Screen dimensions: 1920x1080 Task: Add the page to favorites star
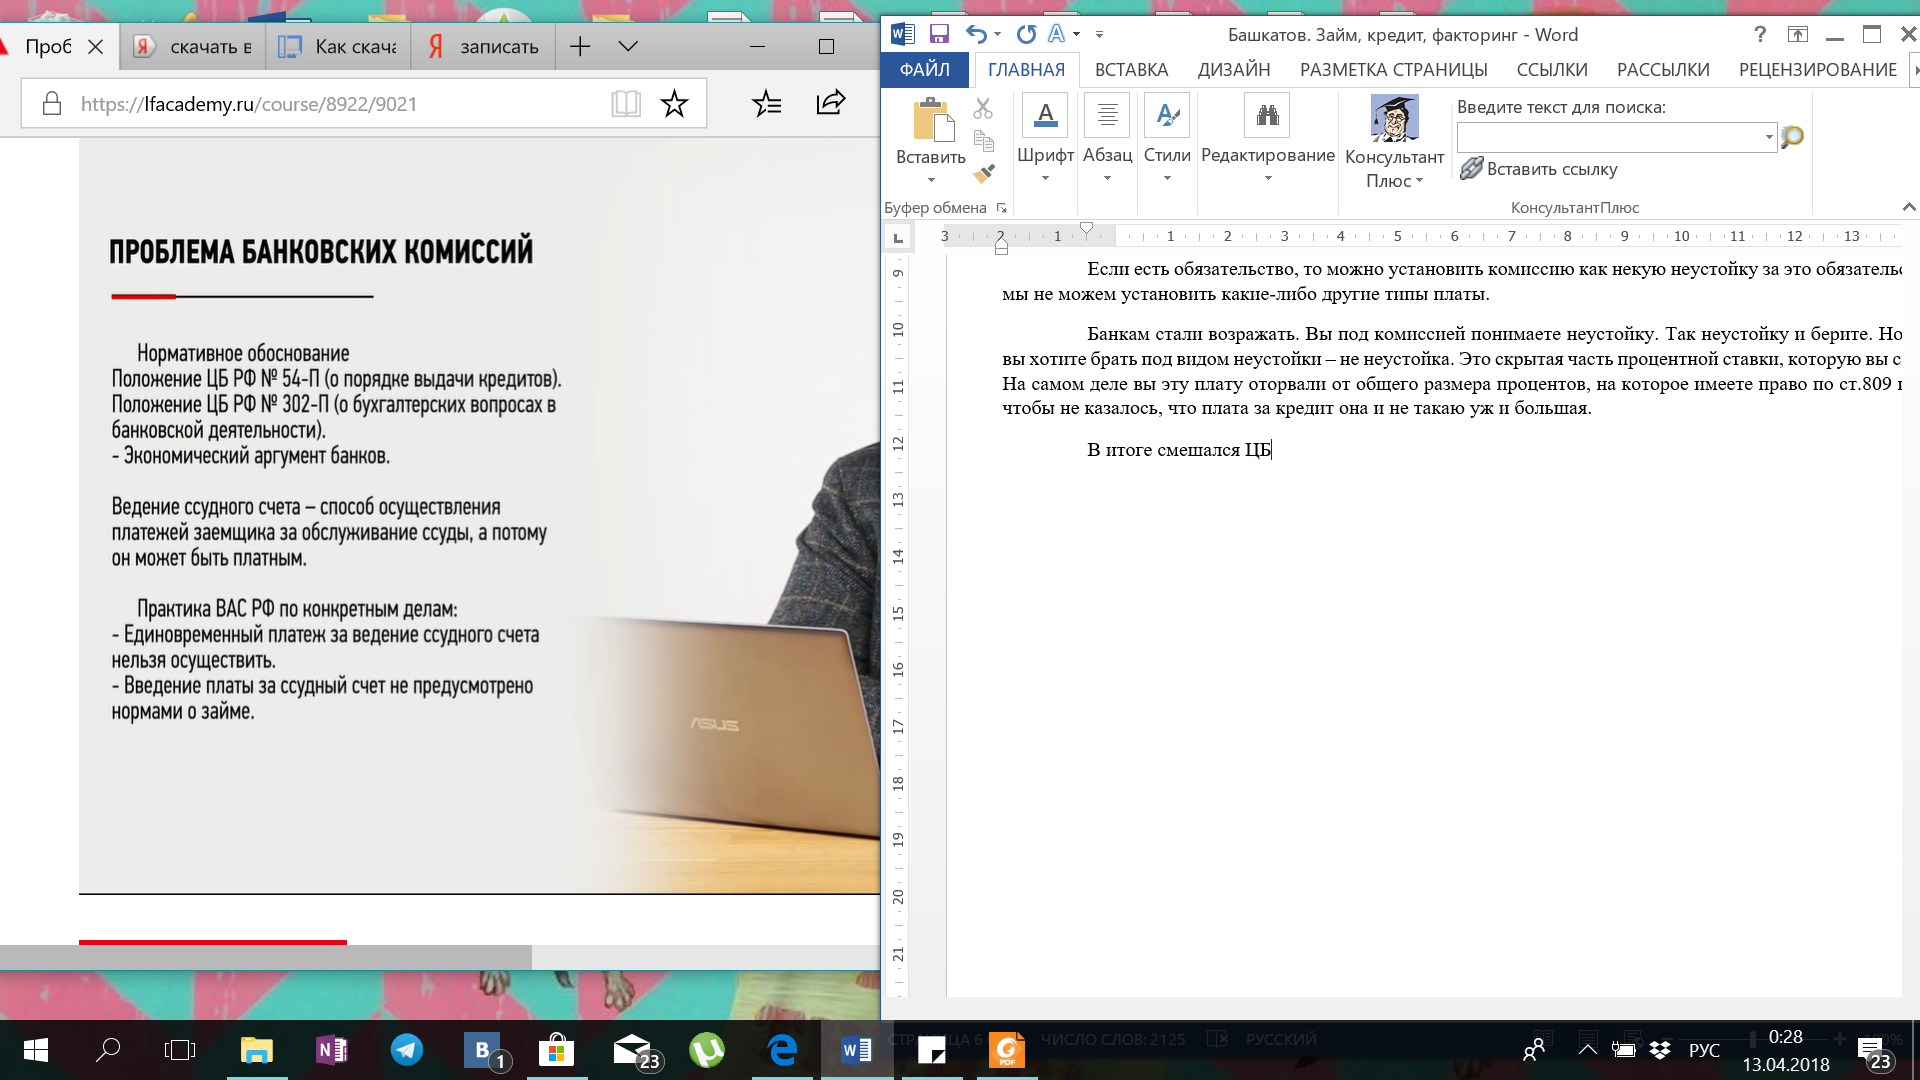[674, 103]
